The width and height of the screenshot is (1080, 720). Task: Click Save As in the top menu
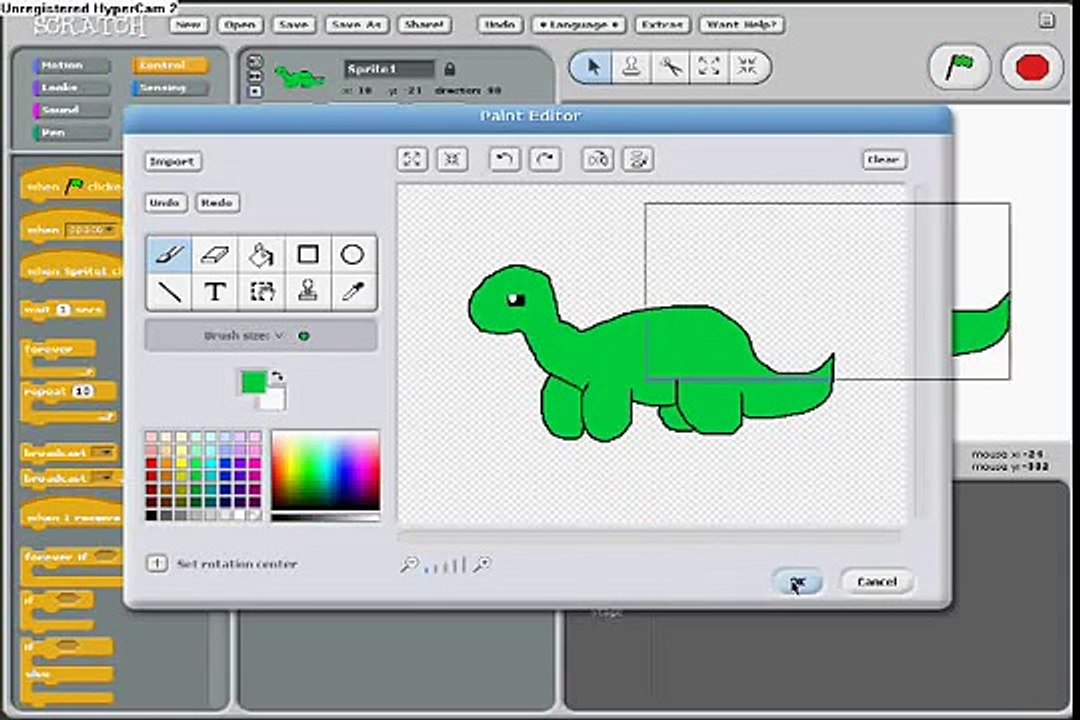pyautogui.click(x=356, y=25)
